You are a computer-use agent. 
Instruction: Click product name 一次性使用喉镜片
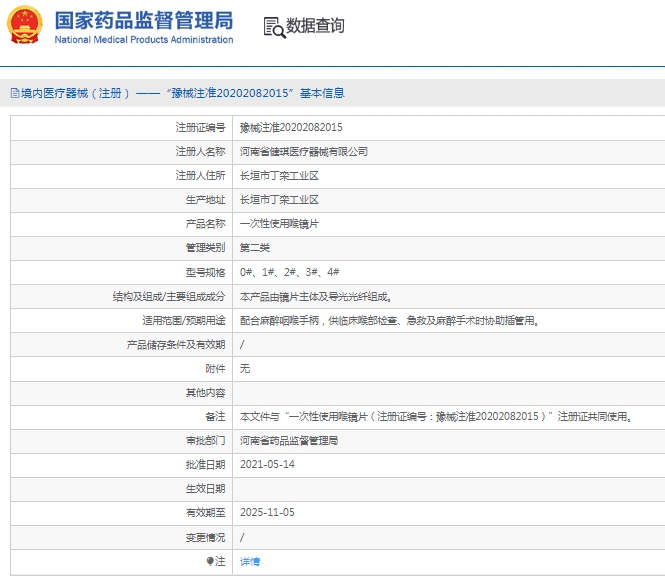click(x=279, y=223)
